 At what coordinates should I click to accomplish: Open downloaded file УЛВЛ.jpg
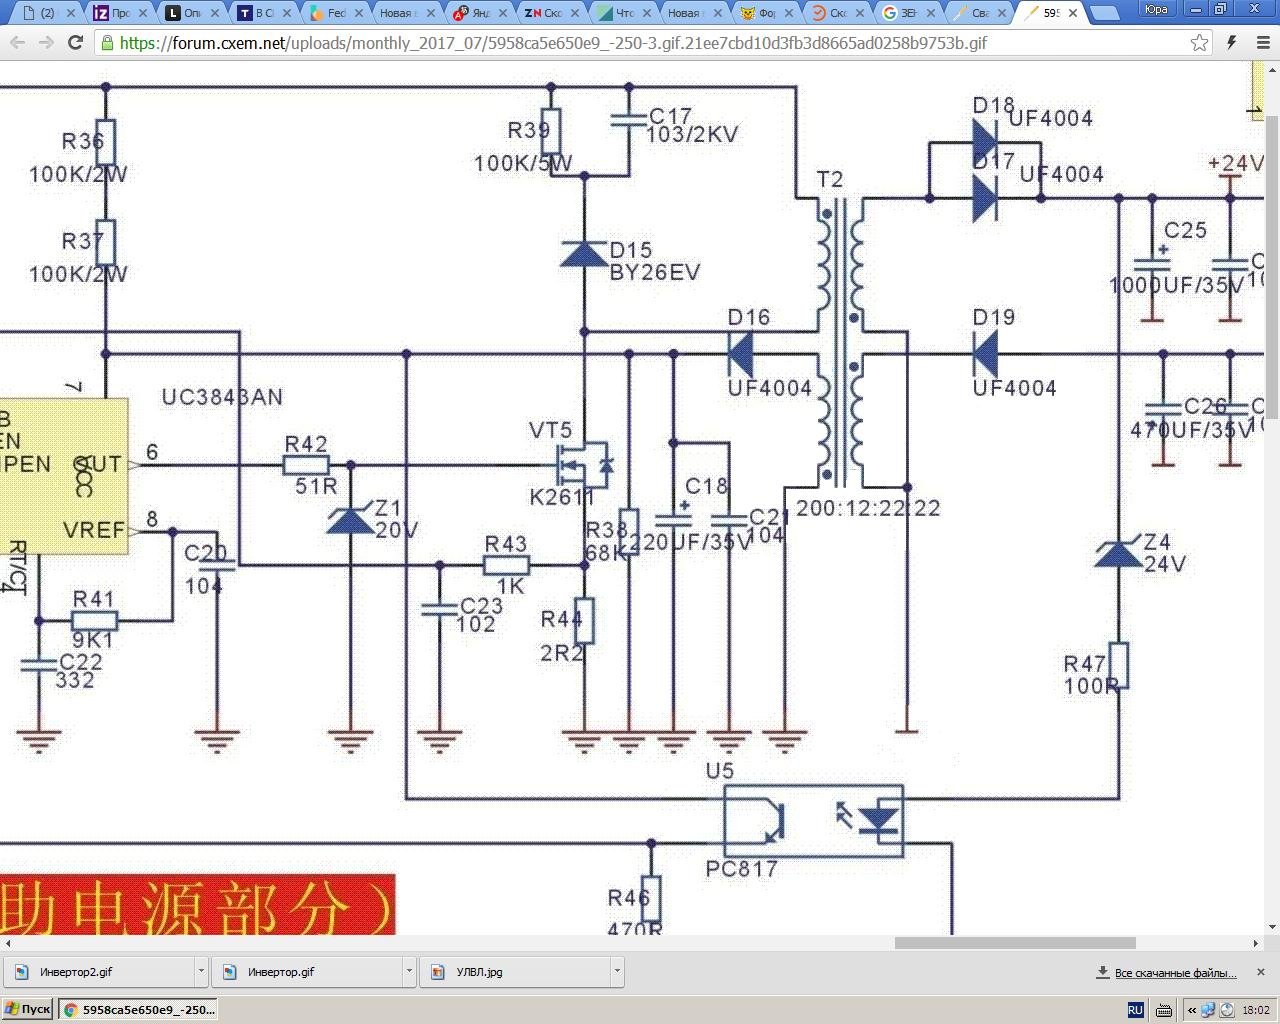coord(514,971)
